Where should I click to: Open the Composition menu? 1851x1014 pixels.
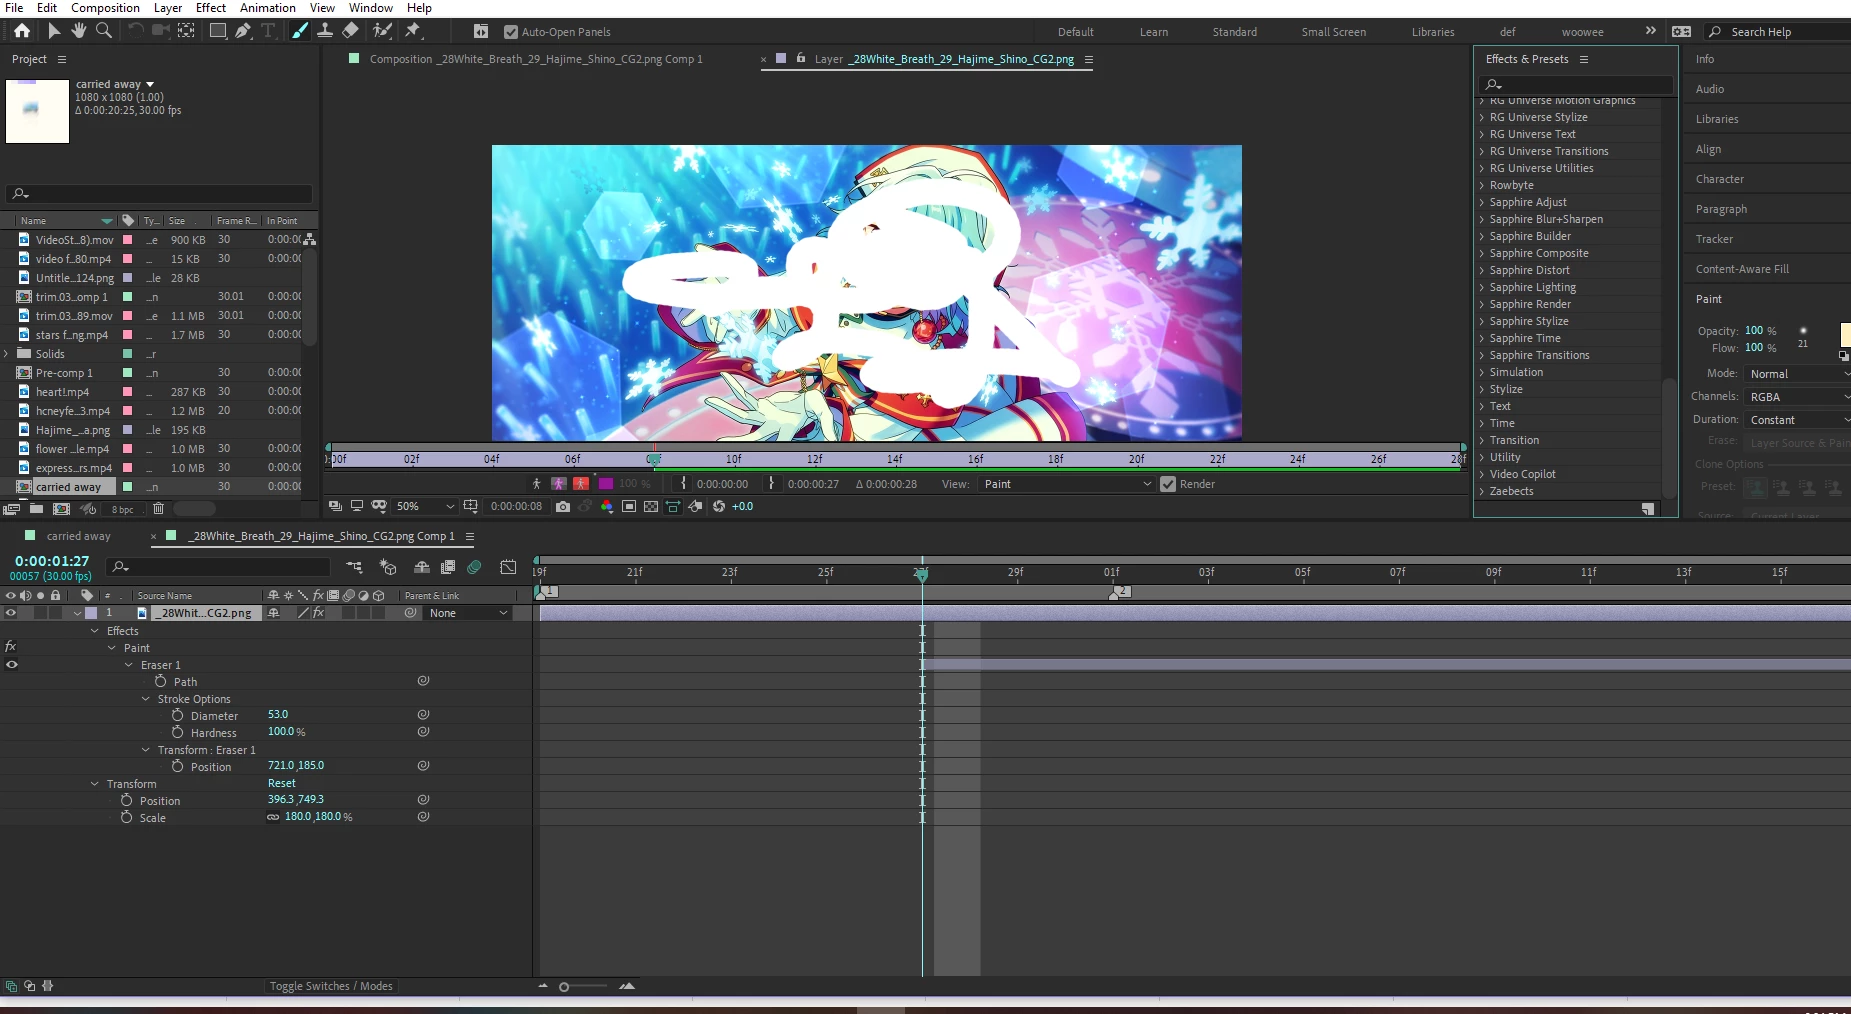[105, 8]
